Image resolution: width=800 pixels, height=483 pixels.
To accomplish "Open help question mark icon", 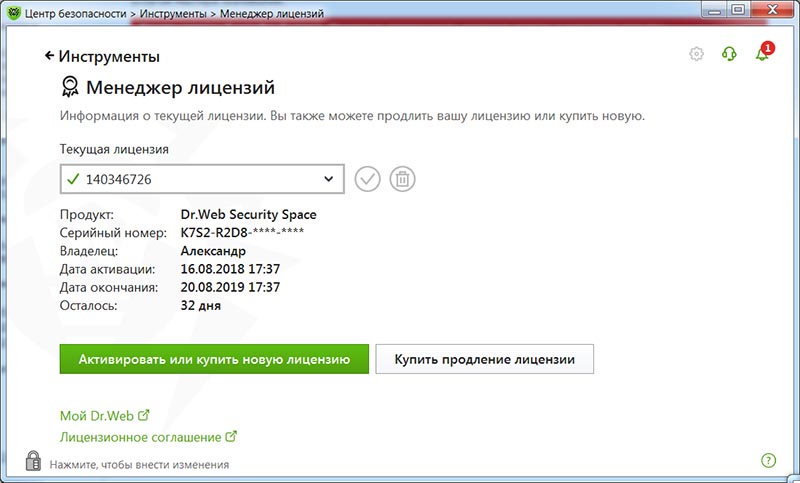I will pyautogui.click(x=768, y=461).
